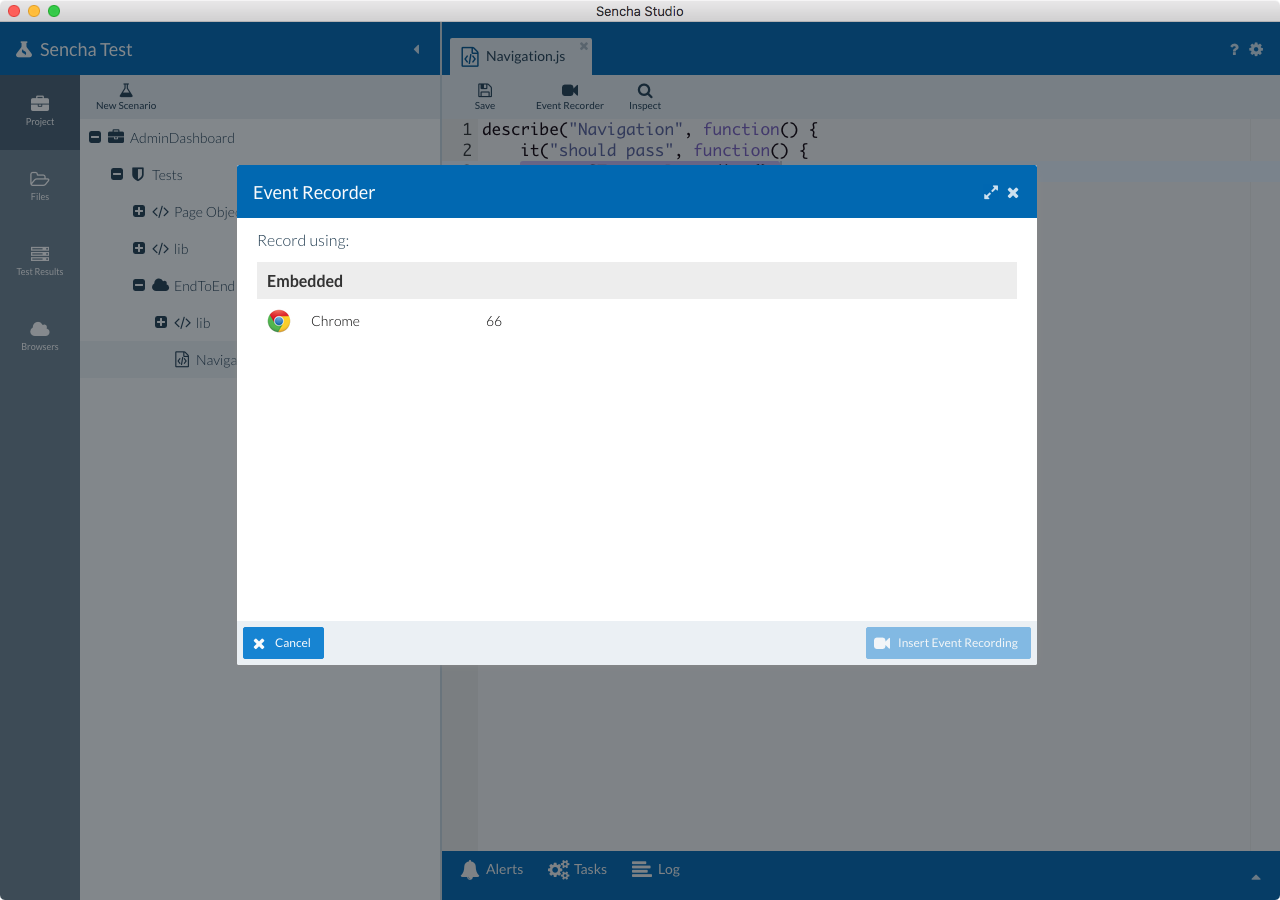Expand the bottom panel with the arrow
This screenshot has height=900, width=1280.
tap(1256, 877)
